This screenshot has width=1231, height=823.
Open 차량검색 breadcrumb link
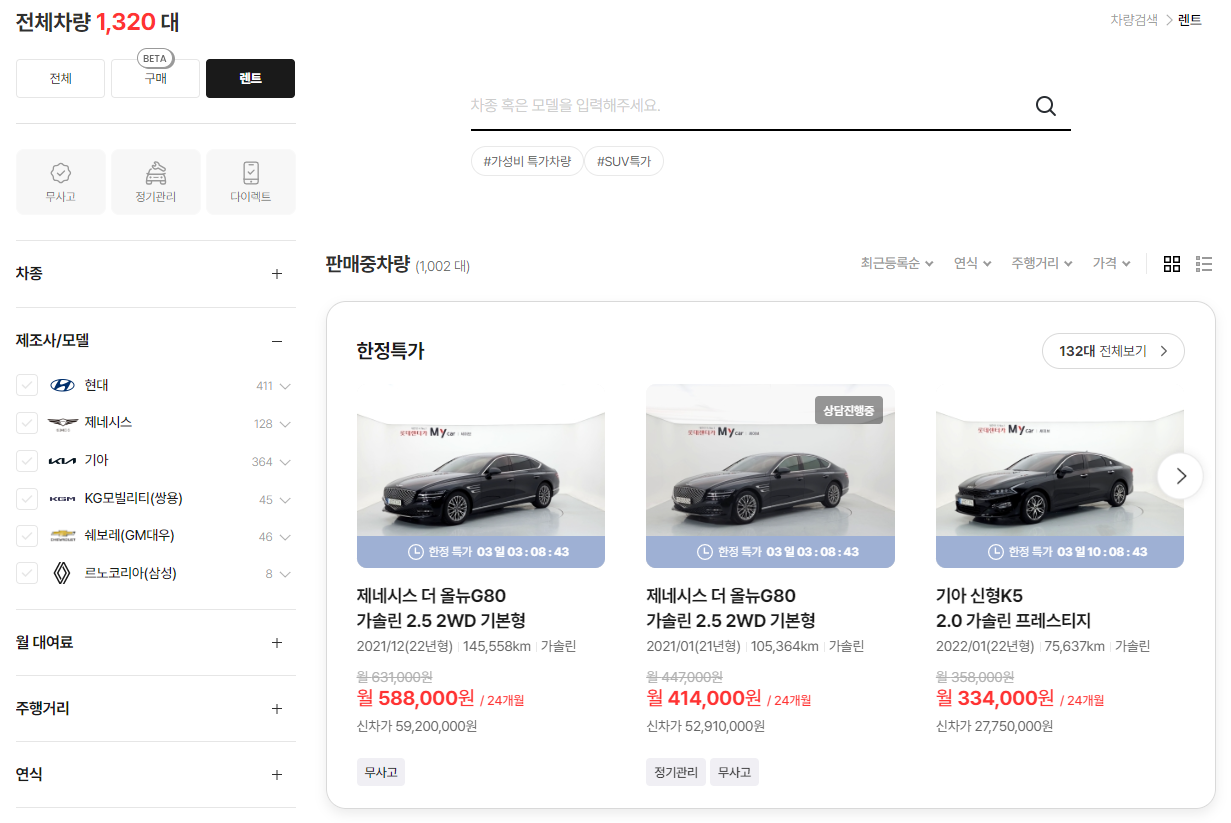point(1133,20)
